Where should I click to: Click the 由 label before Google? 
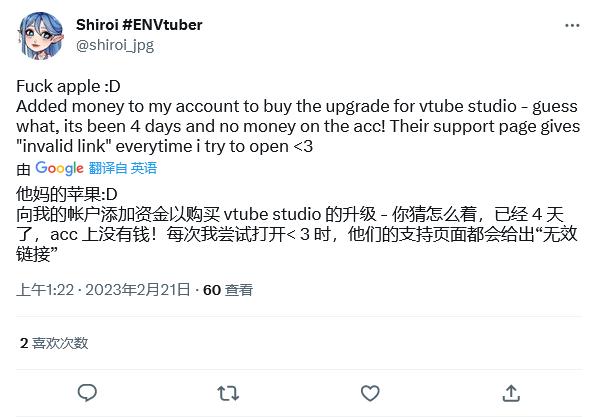tap(23, 169)
